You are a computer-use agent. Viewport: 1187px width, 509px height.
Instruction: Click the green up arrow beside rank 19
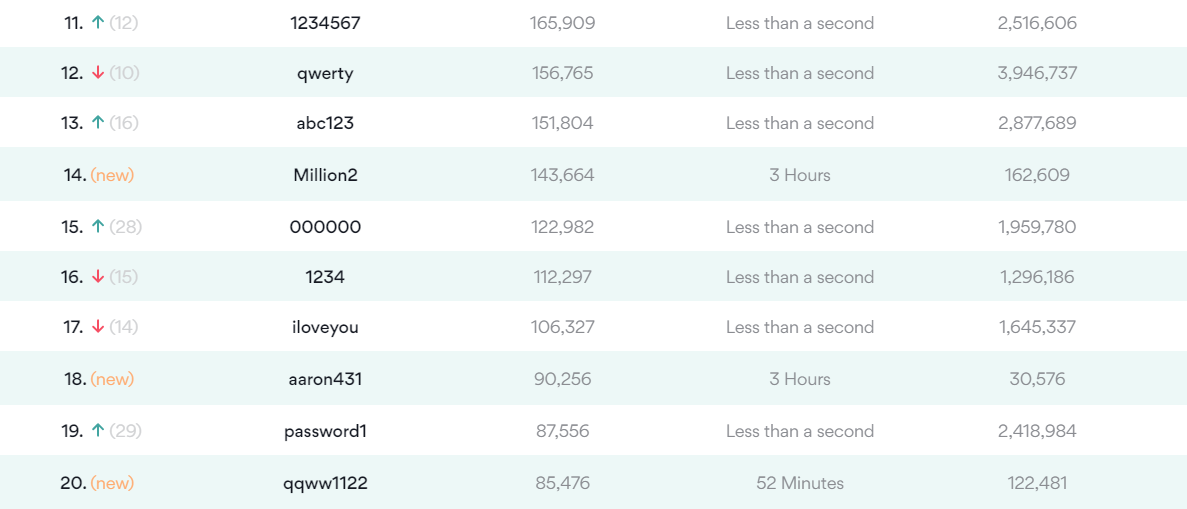97,431
